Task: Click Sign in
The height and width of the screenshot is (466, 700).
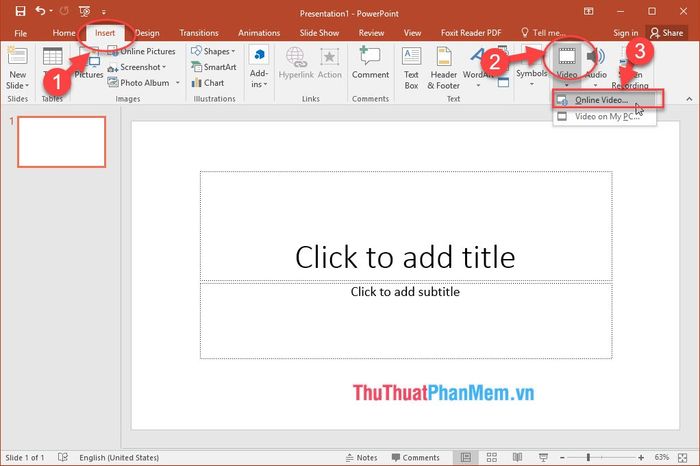Action: point(625,33)
